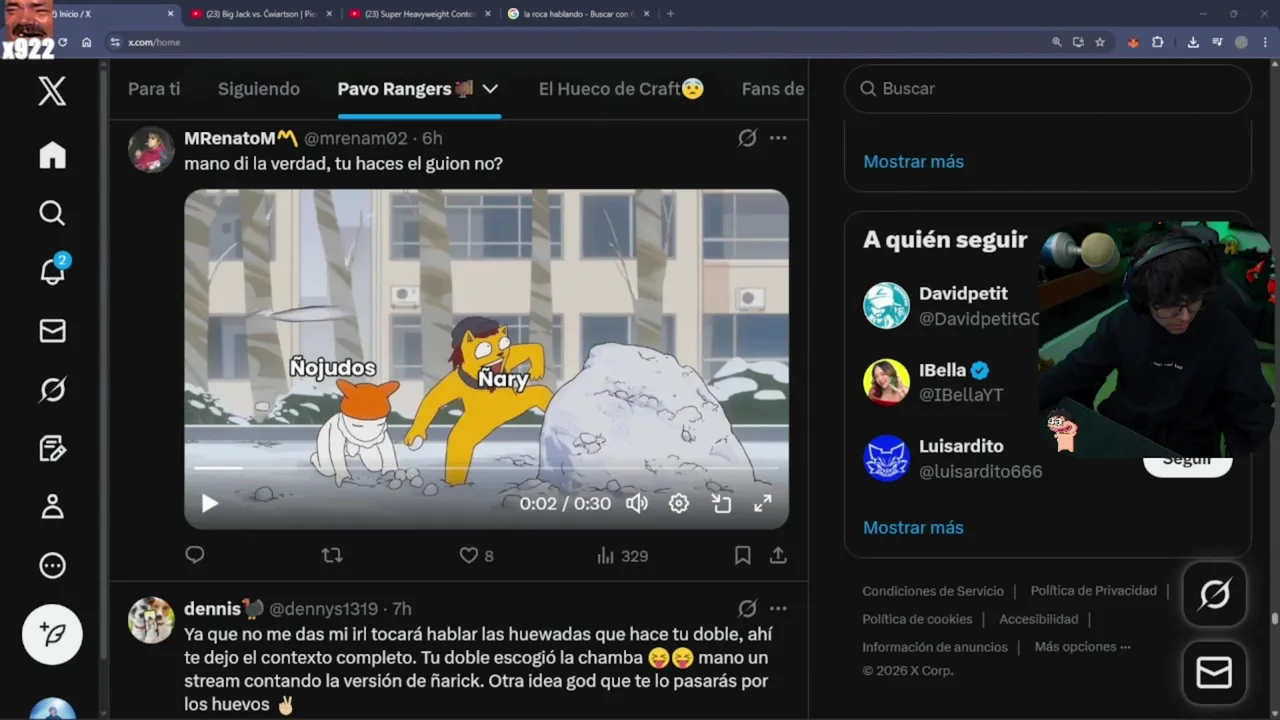Click the @mrenam02 handle

[x=355, y=138]
